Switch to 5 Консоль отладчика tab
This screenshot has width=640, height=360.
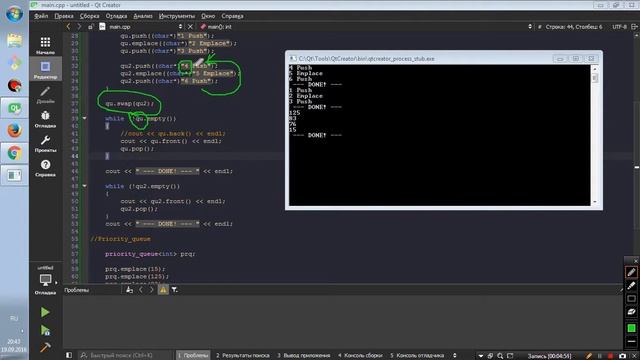pos(417,356)
